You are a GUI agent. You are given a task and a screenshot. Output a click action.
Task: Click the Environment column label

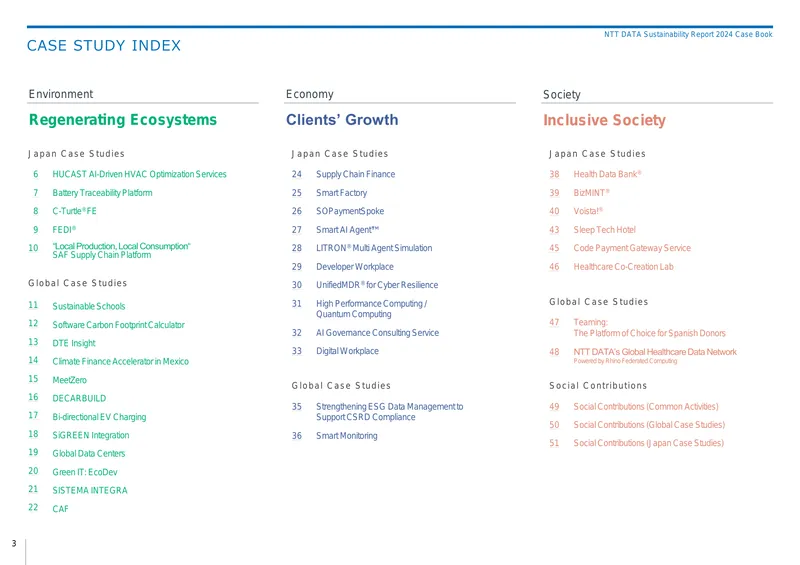click(x=61, y=94)
